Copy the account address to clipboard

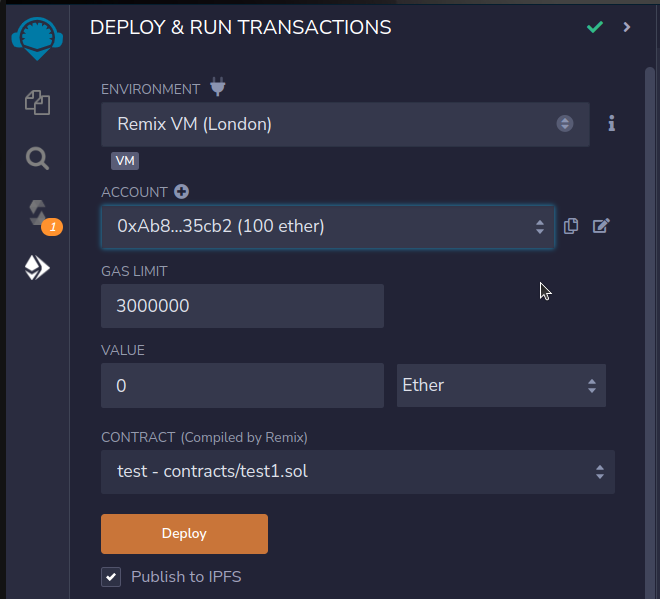tap(571, 226)
